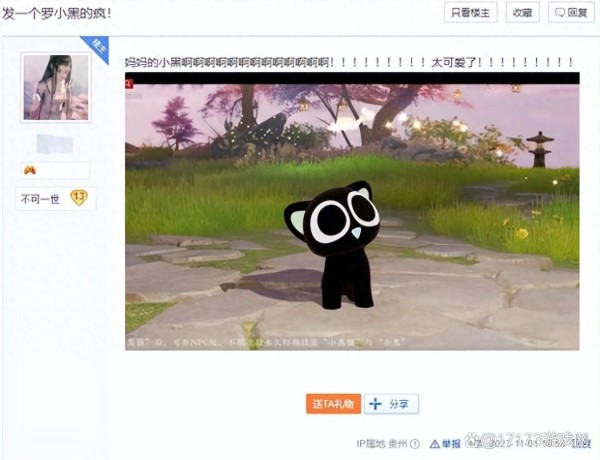Click the help icon beside IP属地
Screen dimensions: 600x460
414,444
